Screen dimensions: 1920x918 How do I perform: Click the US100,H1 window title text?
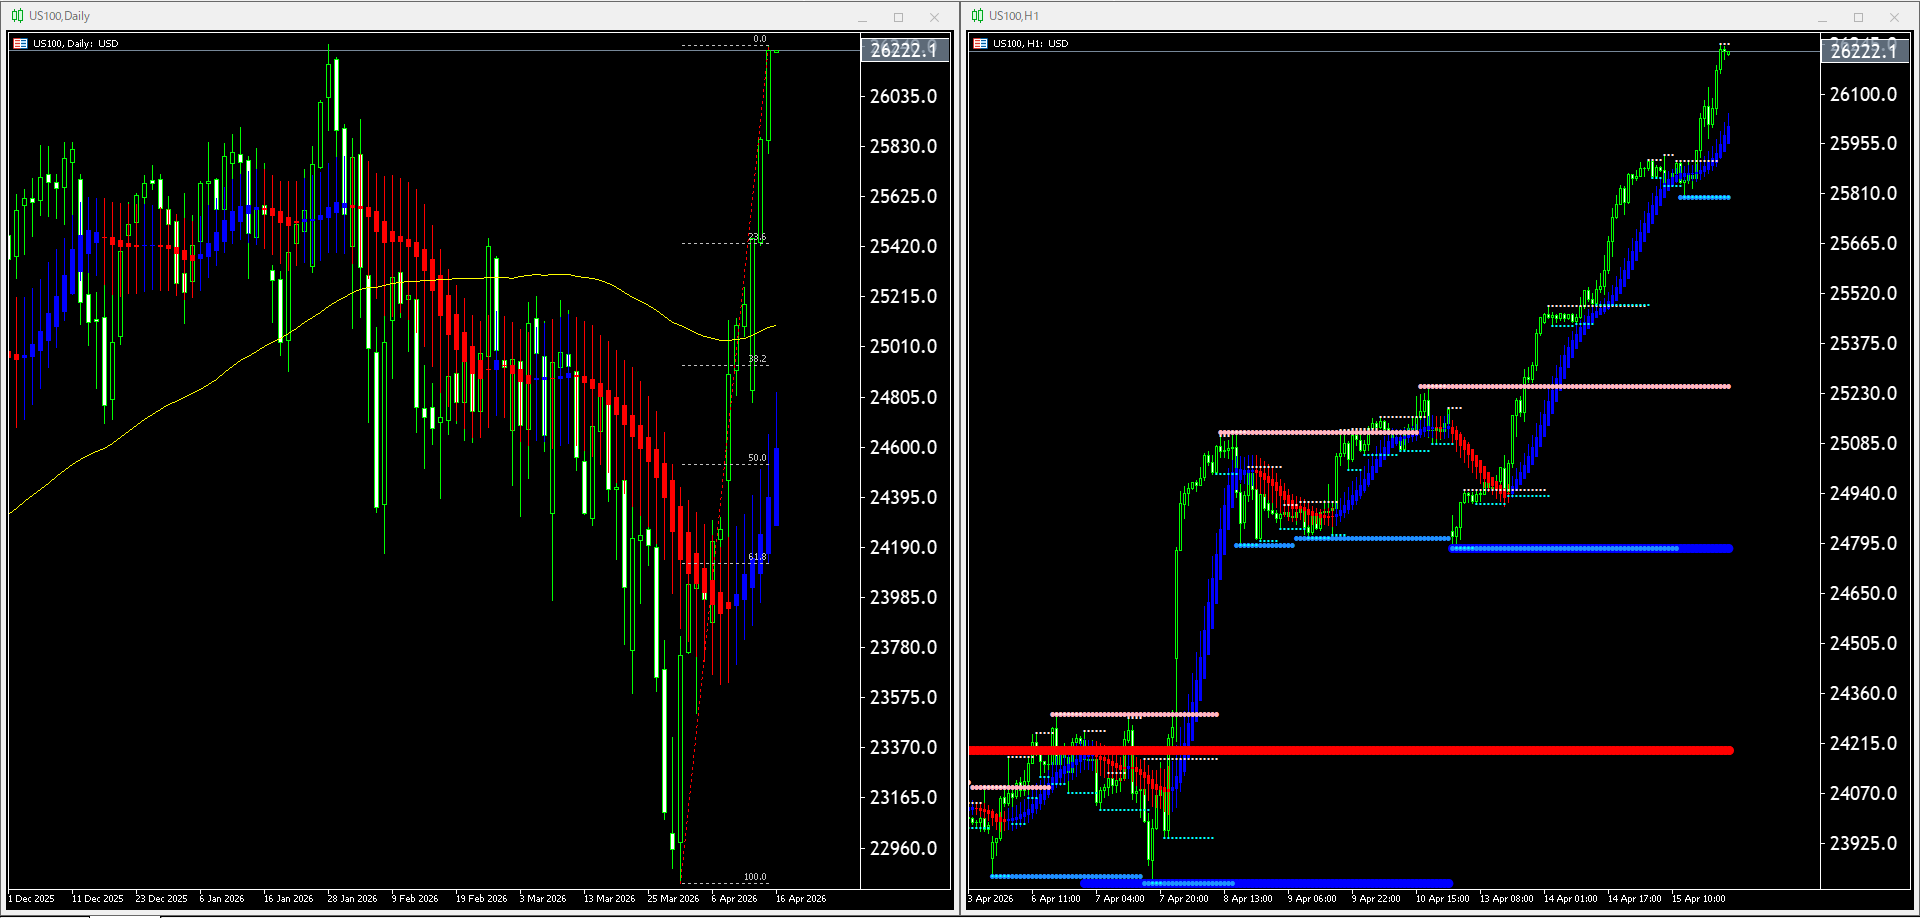[x=1014, y=16]
